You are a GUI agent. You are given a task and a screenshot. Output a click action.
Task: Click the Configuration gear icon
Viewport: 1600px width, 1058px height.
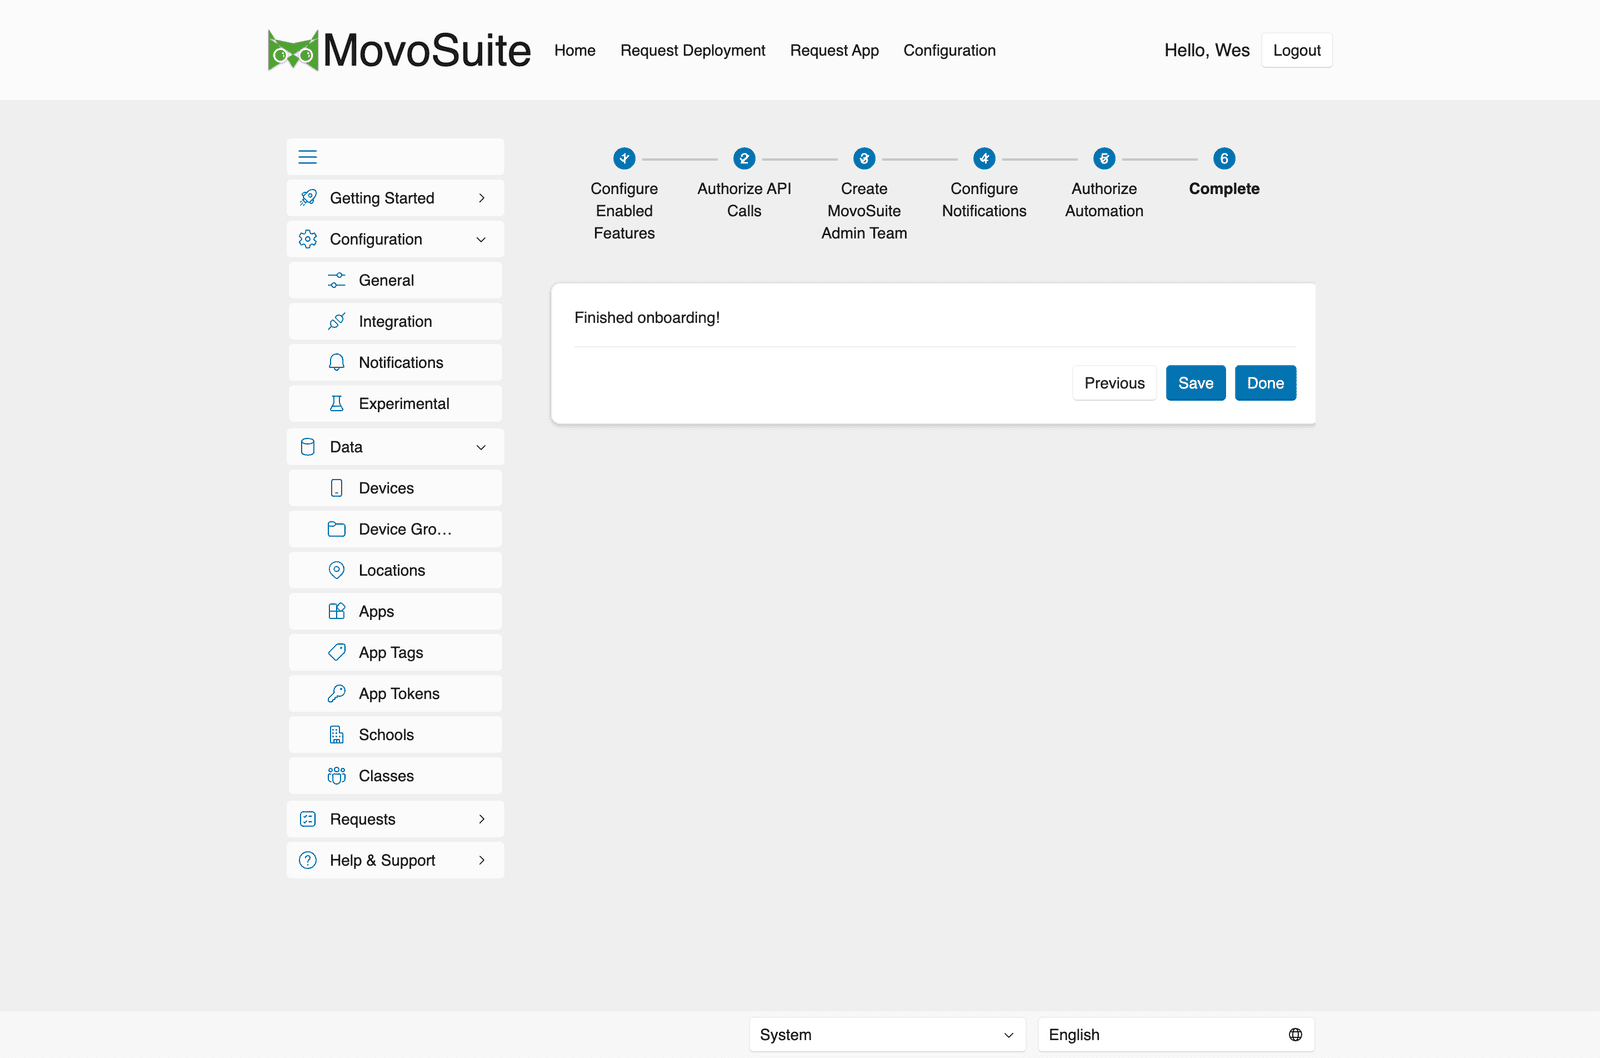pyautogui.click(x=308, y=239)
